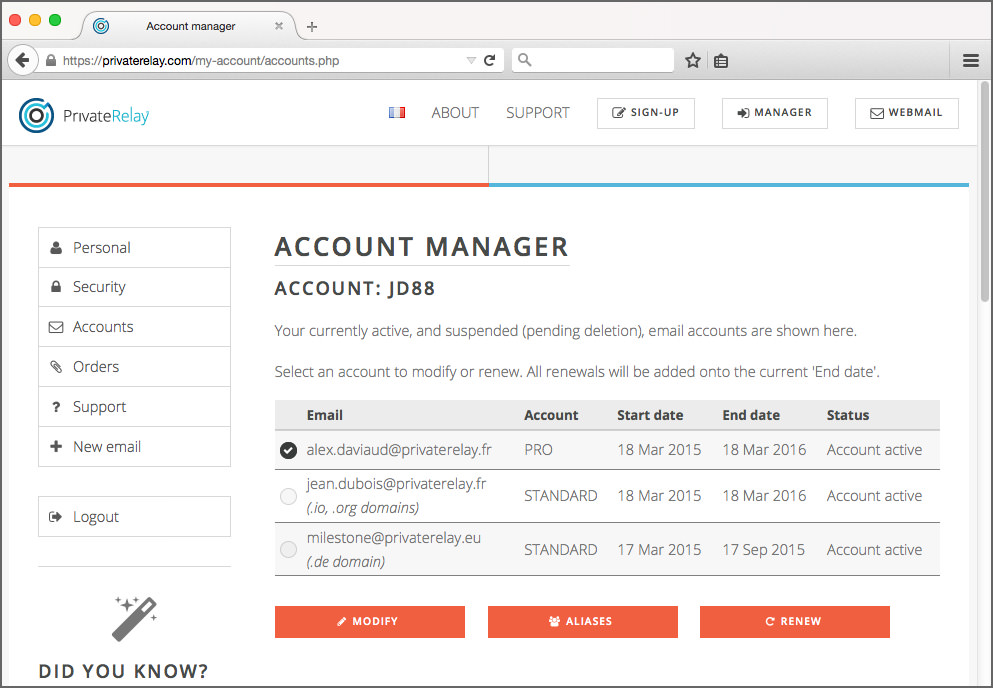The width and height of the screenshot is (993, 688).
Task: Select the milestone@privaterelay.eu radio button
Action: point(288,549)
